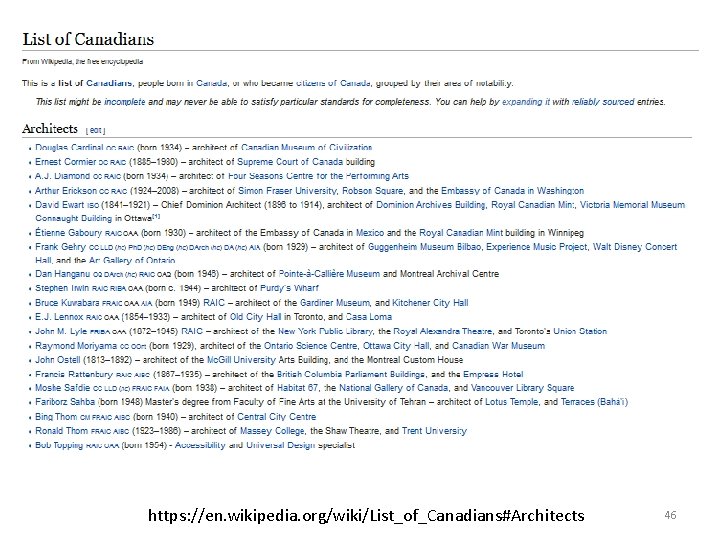Screen dimensions: 720x540
Task: Open the incomplete link in the notice
Action: [124, 102]
